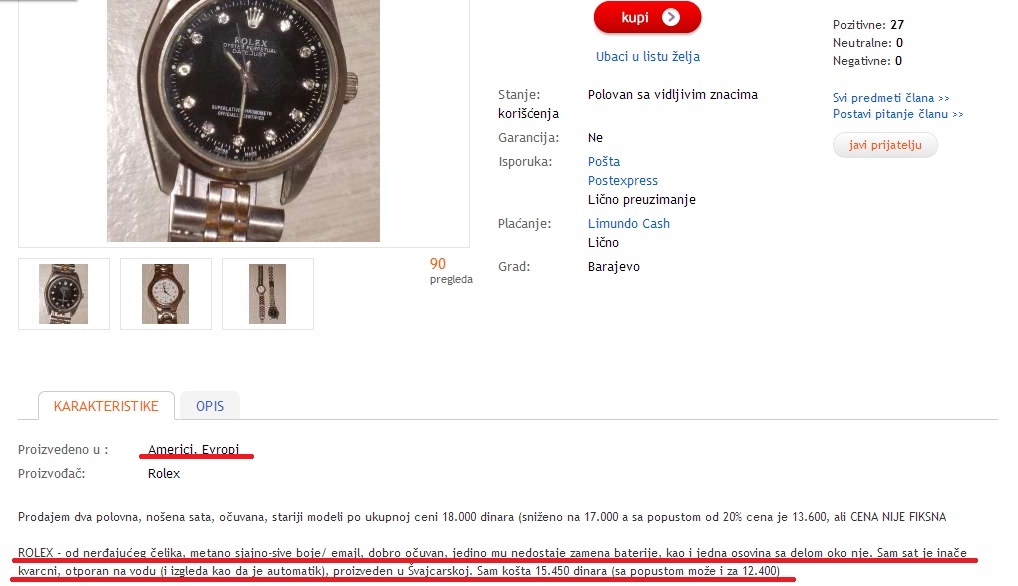Open the Pošta delivery link

[x=604, y=162]
